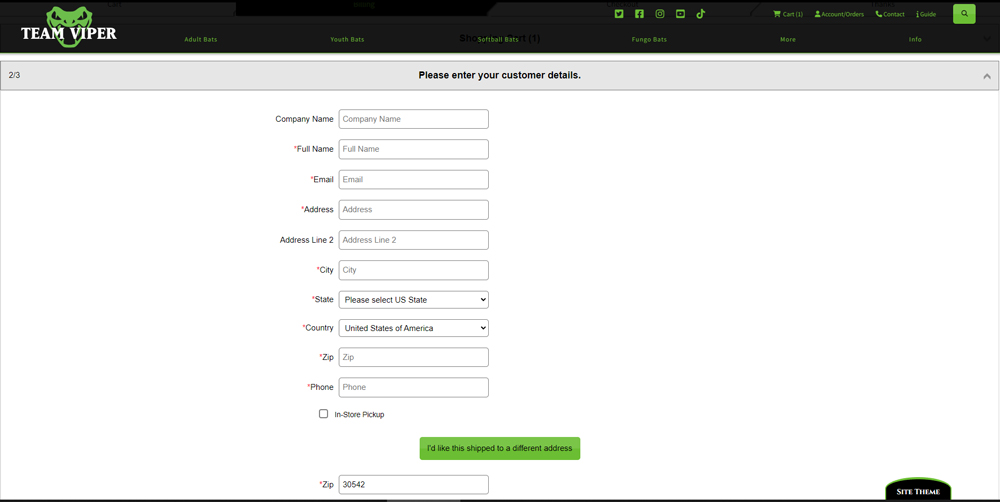Open the Country dropdown selector
The height and width of the screenshot is (502, 1000).
(x=413, y=328)
